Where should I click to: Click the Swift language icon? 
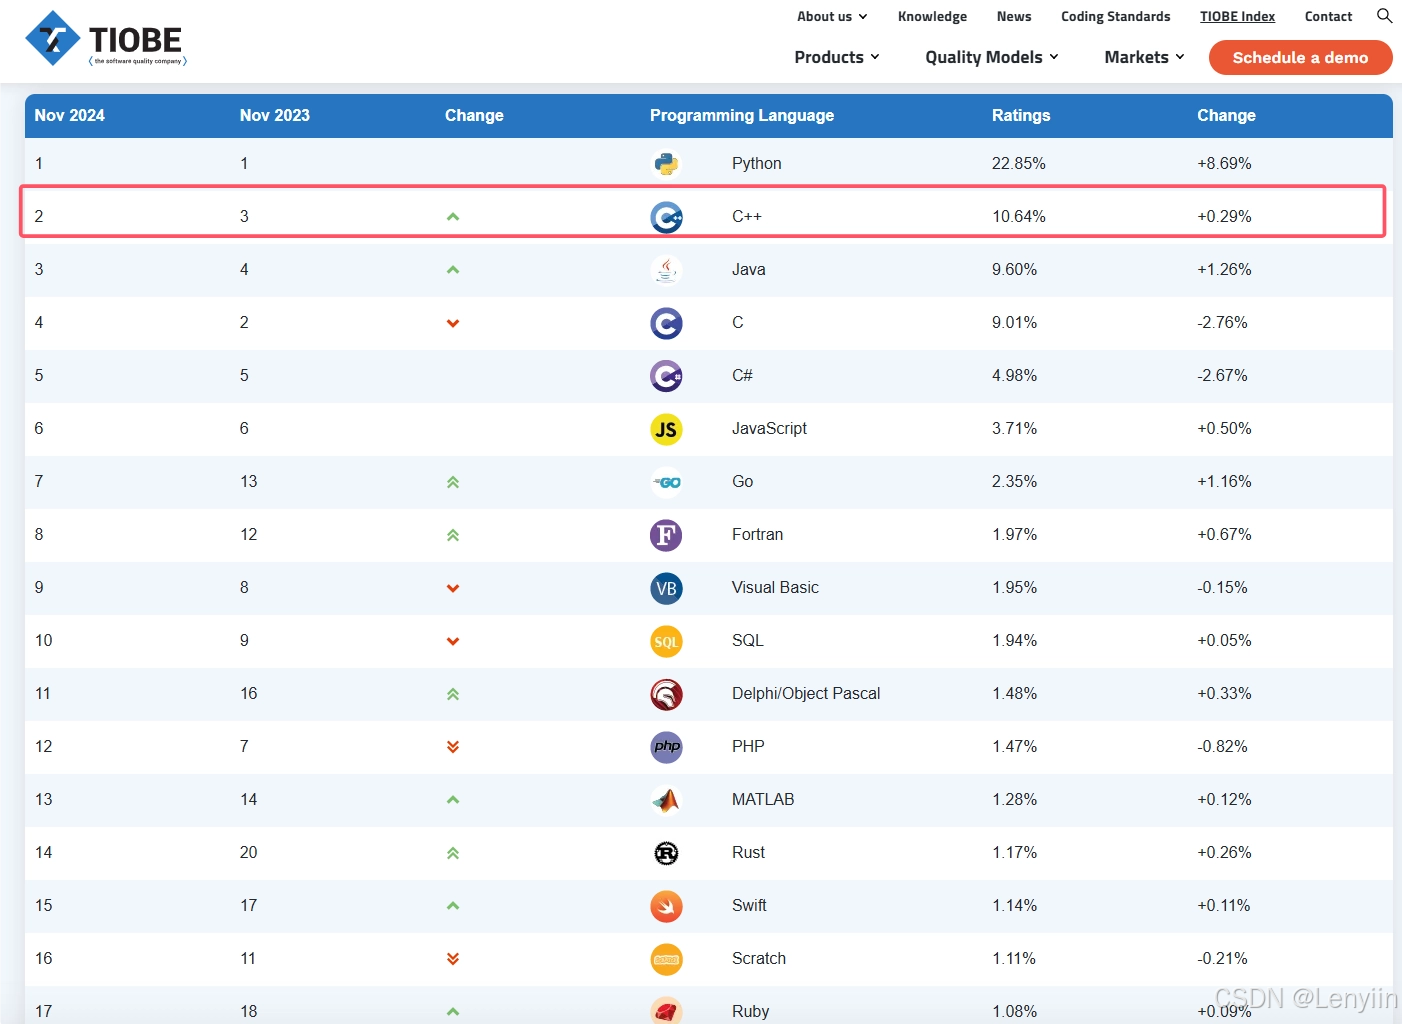666,906
